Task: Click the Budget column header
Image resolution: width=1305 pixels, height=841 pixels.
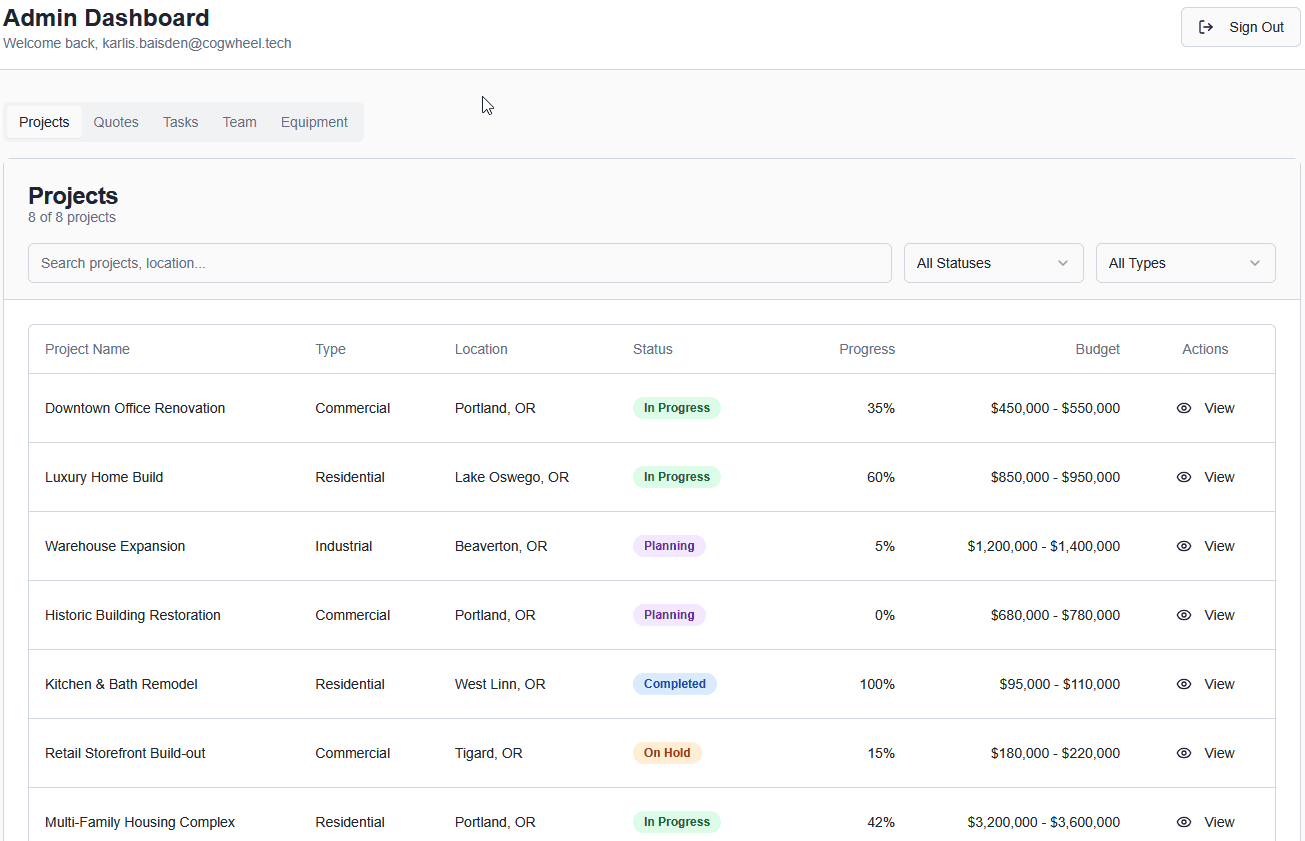Action: tap(1097, 349)
